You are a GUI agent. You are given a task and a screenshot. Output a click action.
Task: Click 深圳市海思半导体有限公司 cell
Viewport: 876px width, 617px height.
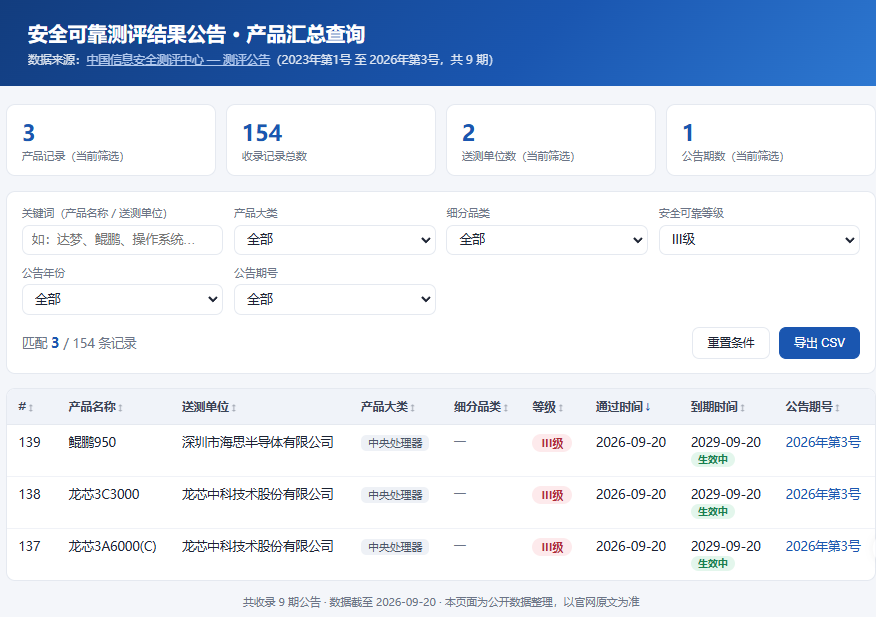258,442
